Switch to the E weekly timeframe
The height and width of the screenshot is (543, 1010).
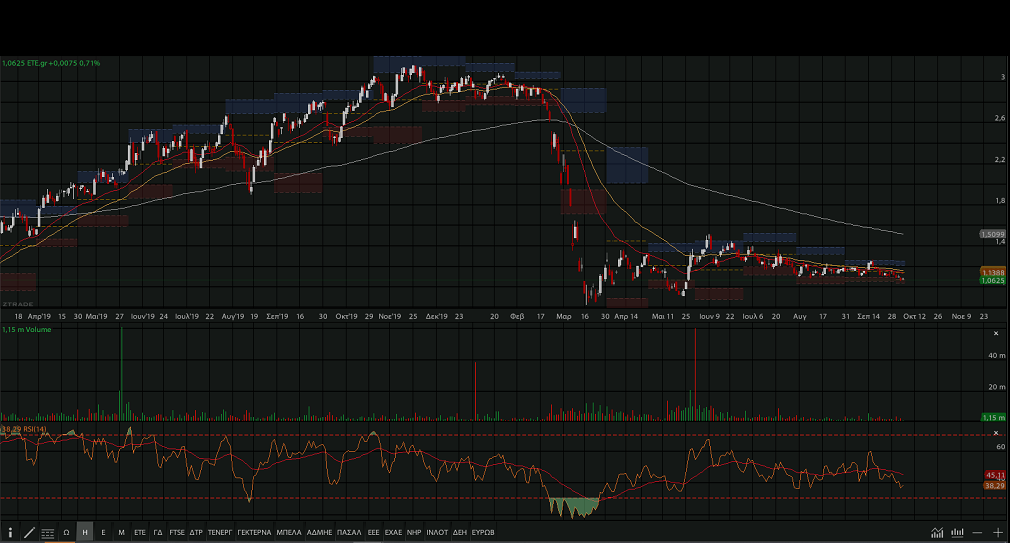pyautogui.click(x=103, y=532)
